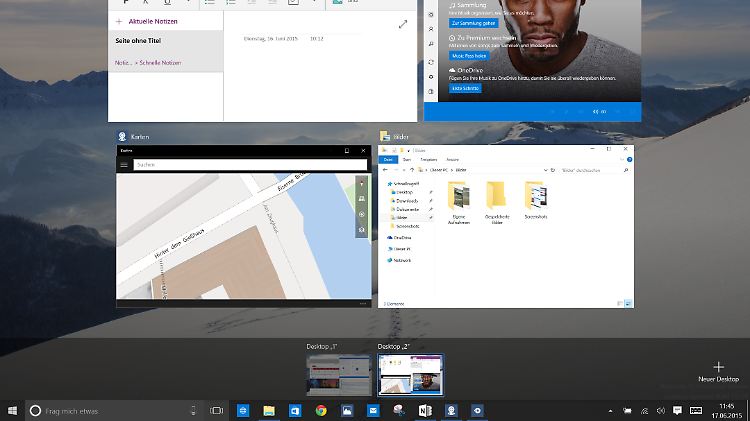Expand the Explorer ribbon chevron
The image size is (750, 421).
tap(622, 159)
